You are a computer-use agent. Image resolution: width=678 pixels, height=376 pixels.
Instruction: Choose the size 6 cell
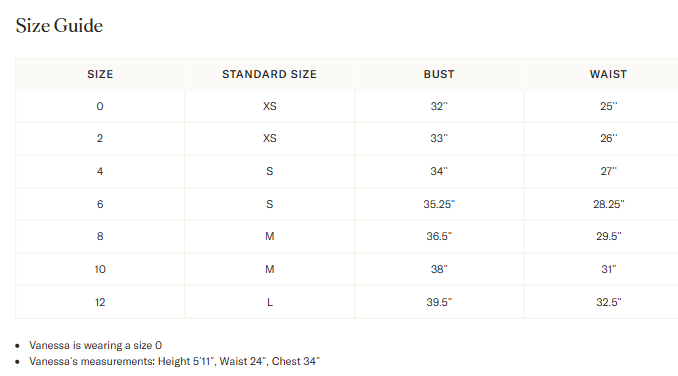100,204
